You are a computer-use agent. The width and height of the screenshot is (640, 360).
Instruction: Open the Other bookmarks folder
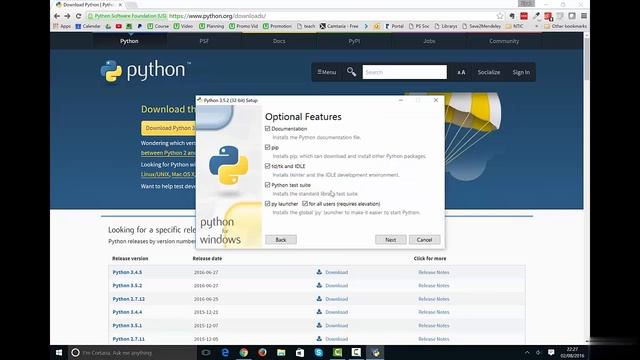coord(566,26)
